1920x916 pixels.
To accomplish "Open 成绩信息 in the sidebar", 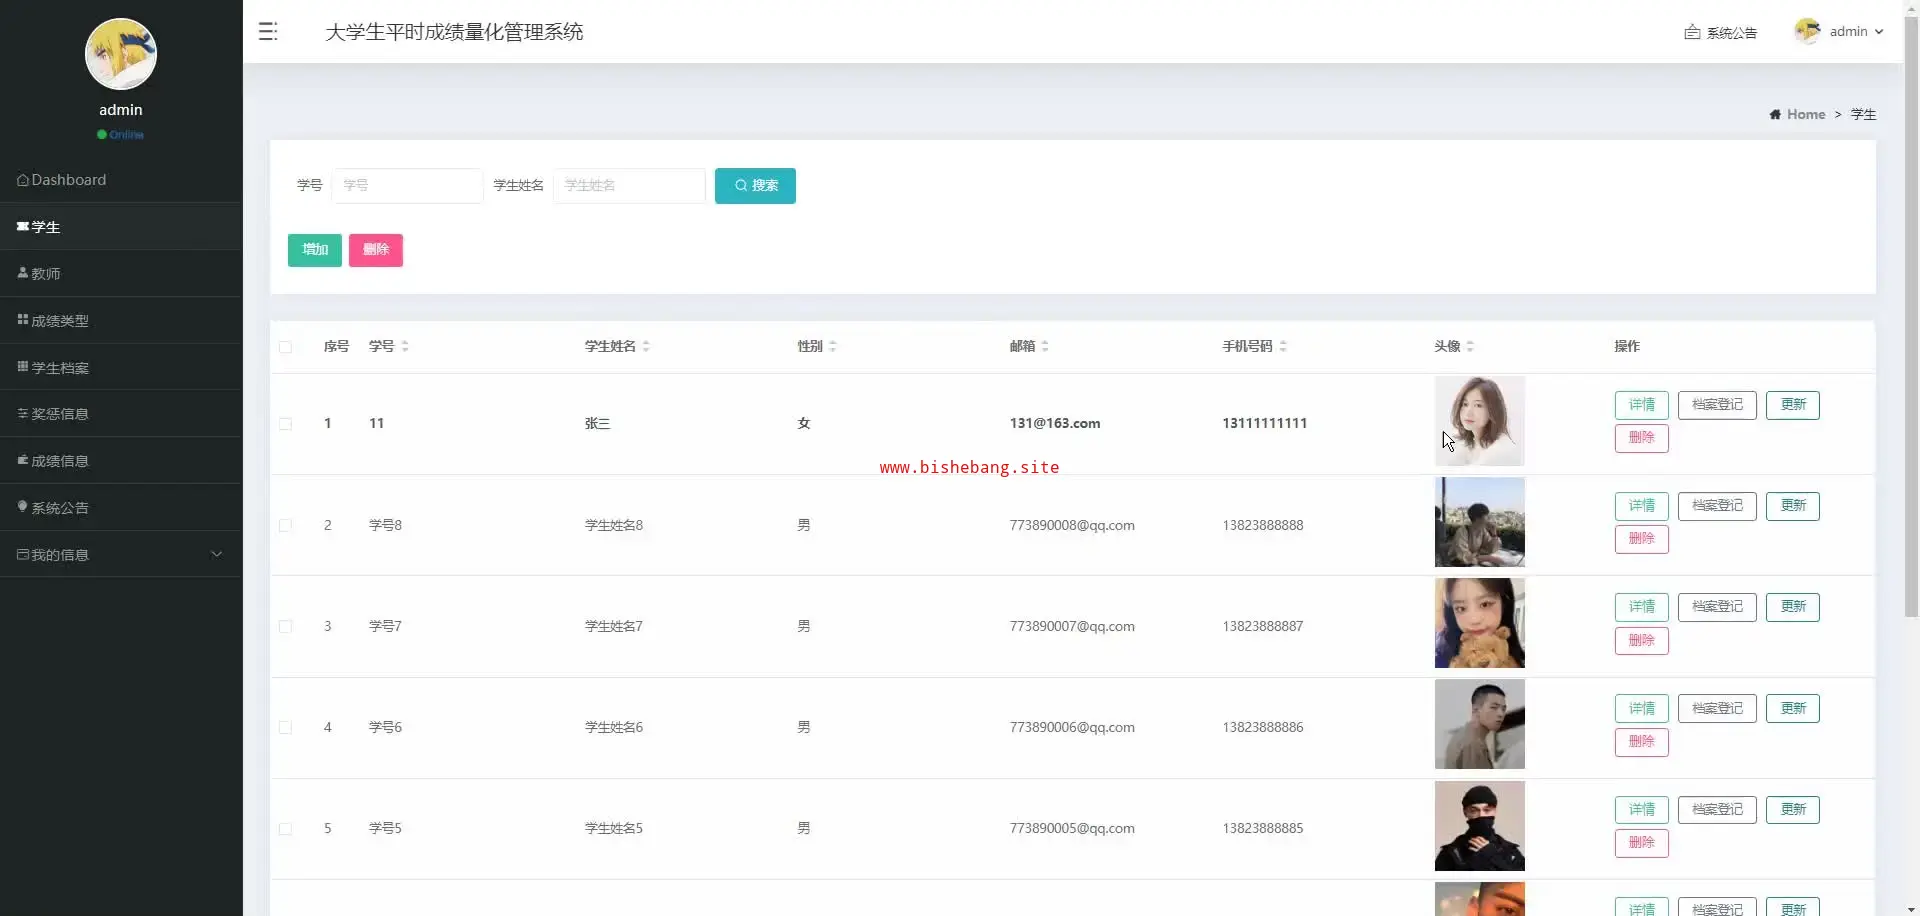I will (x=121, y=460).
